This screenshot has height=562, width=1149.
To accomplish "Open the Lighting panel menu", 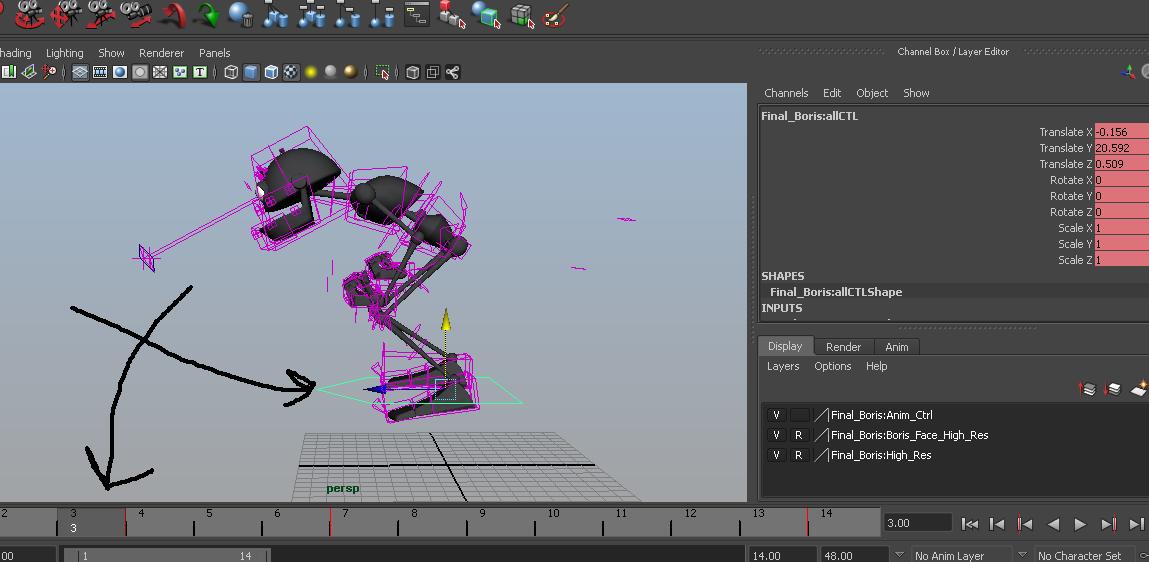I will pyautogui.click(x=64, y=53).
